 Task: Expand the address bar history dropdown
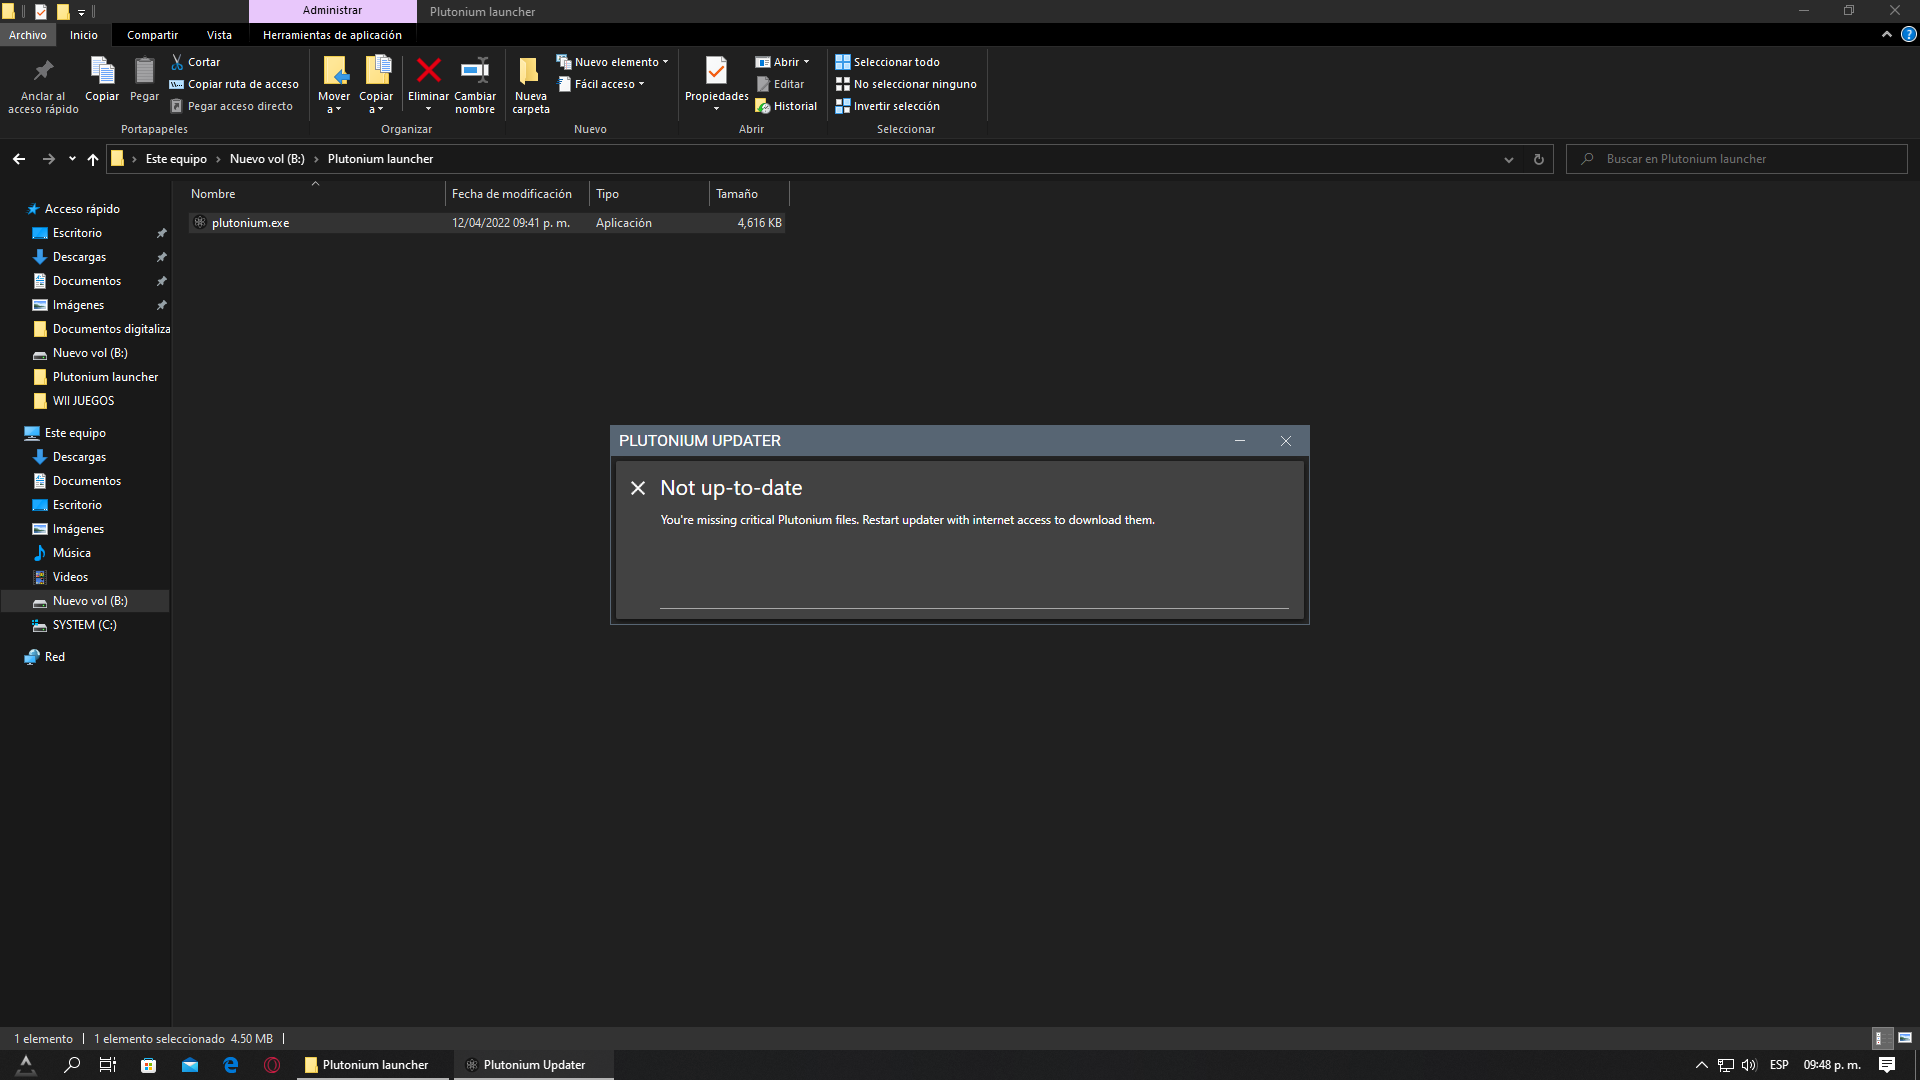1508,159
